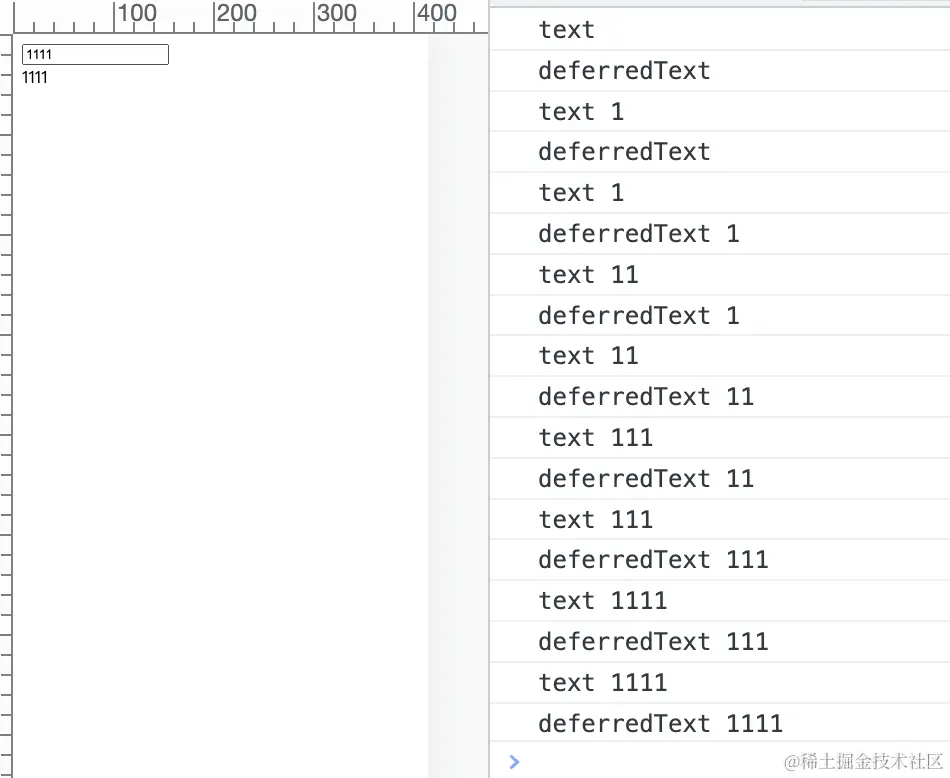Click the 稀土掘金技术社区 watermark
The width and height of the screenshot is (950, 778).
point(864,762)
